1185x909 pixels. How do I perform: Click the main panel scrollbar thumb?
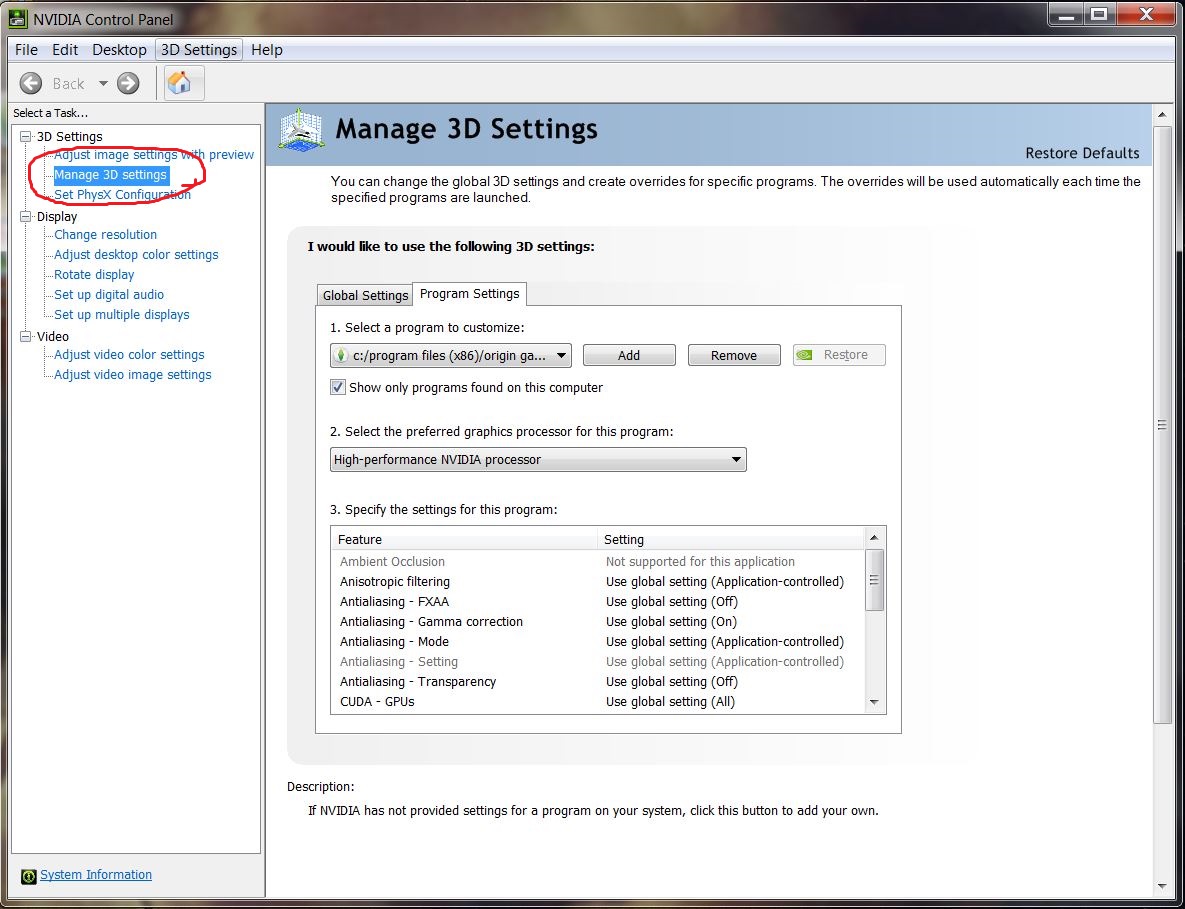[x=1162, y=425]
